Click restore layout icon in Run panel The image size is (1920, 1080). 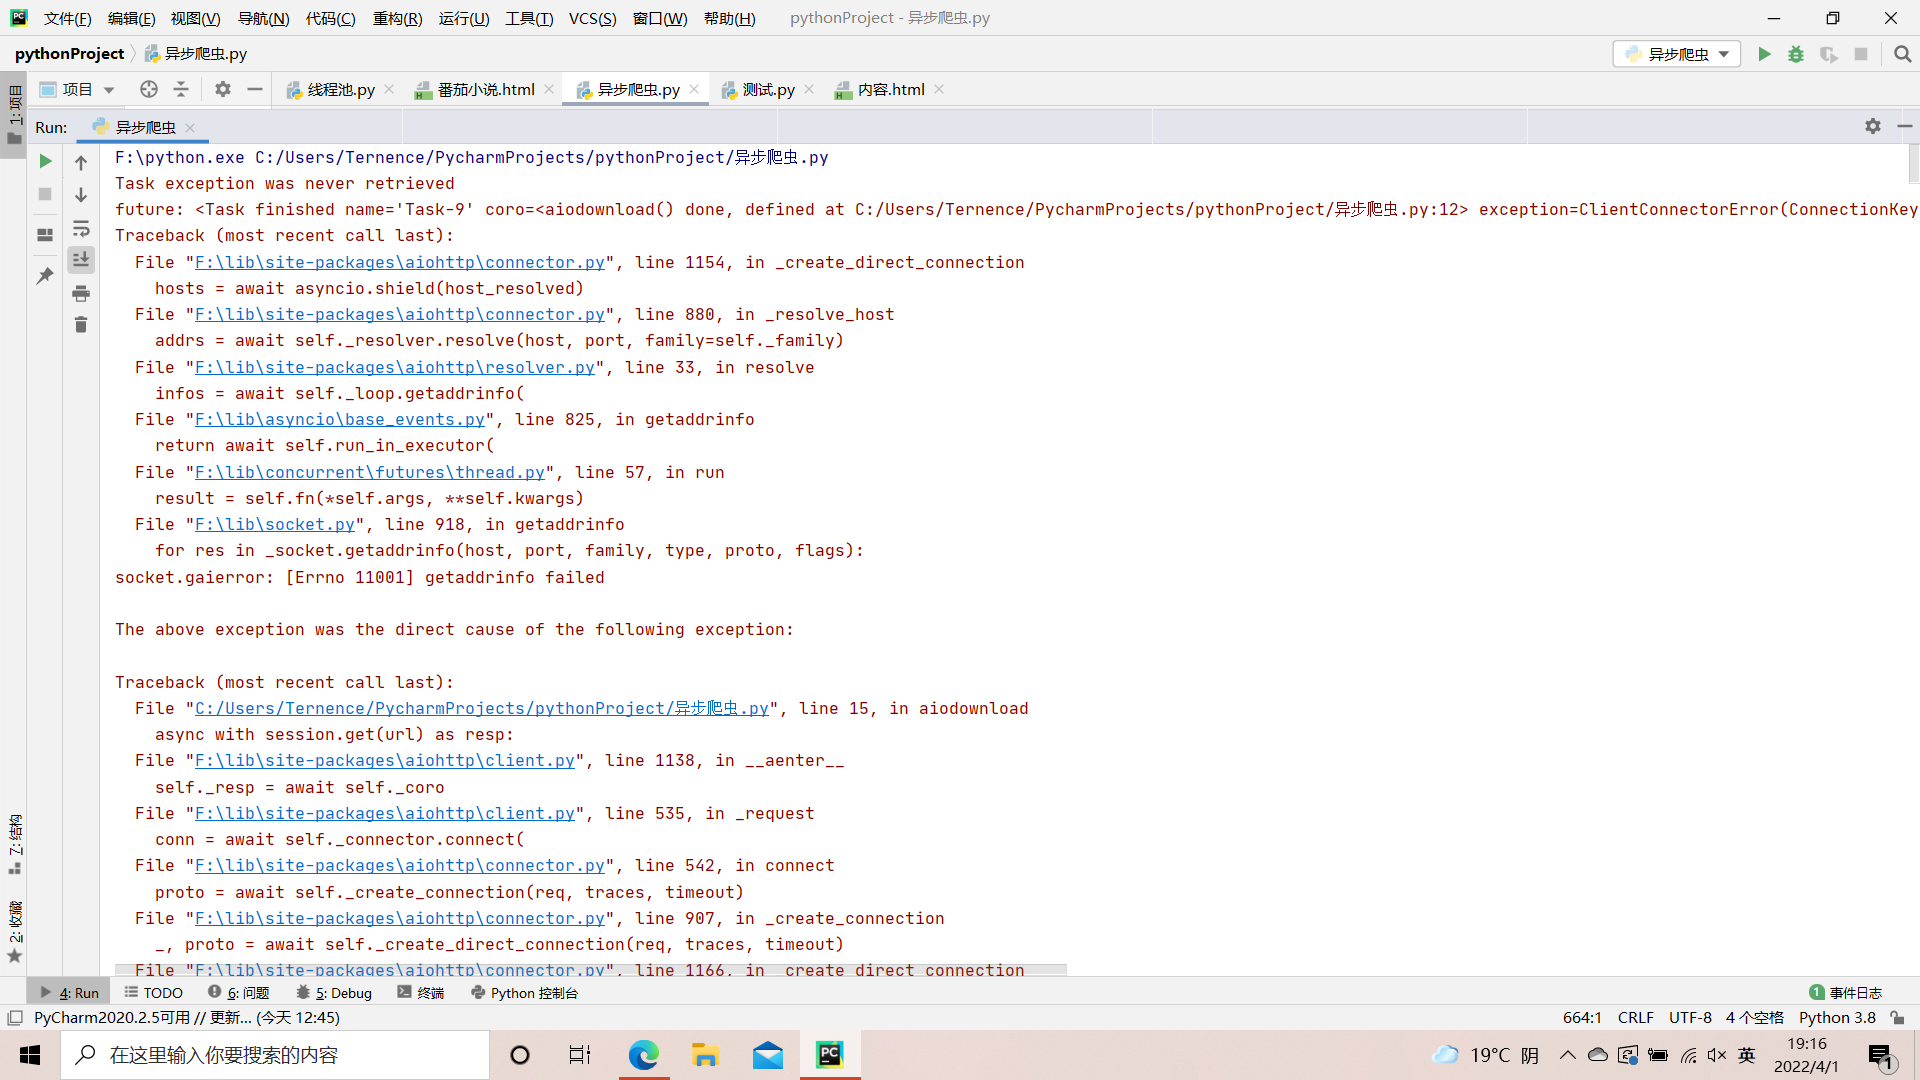[x=45, y=235]
